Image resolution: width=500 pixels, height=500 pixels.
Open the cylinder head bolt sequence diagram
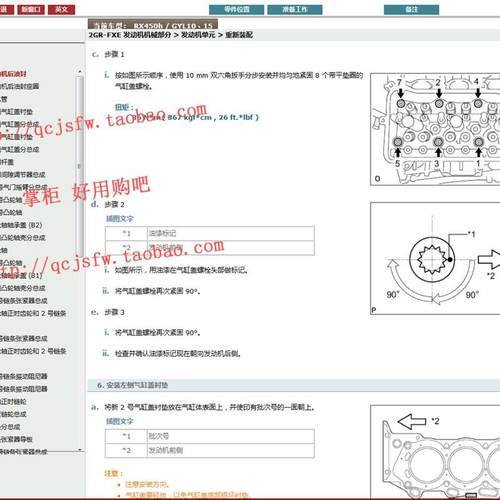435,129
